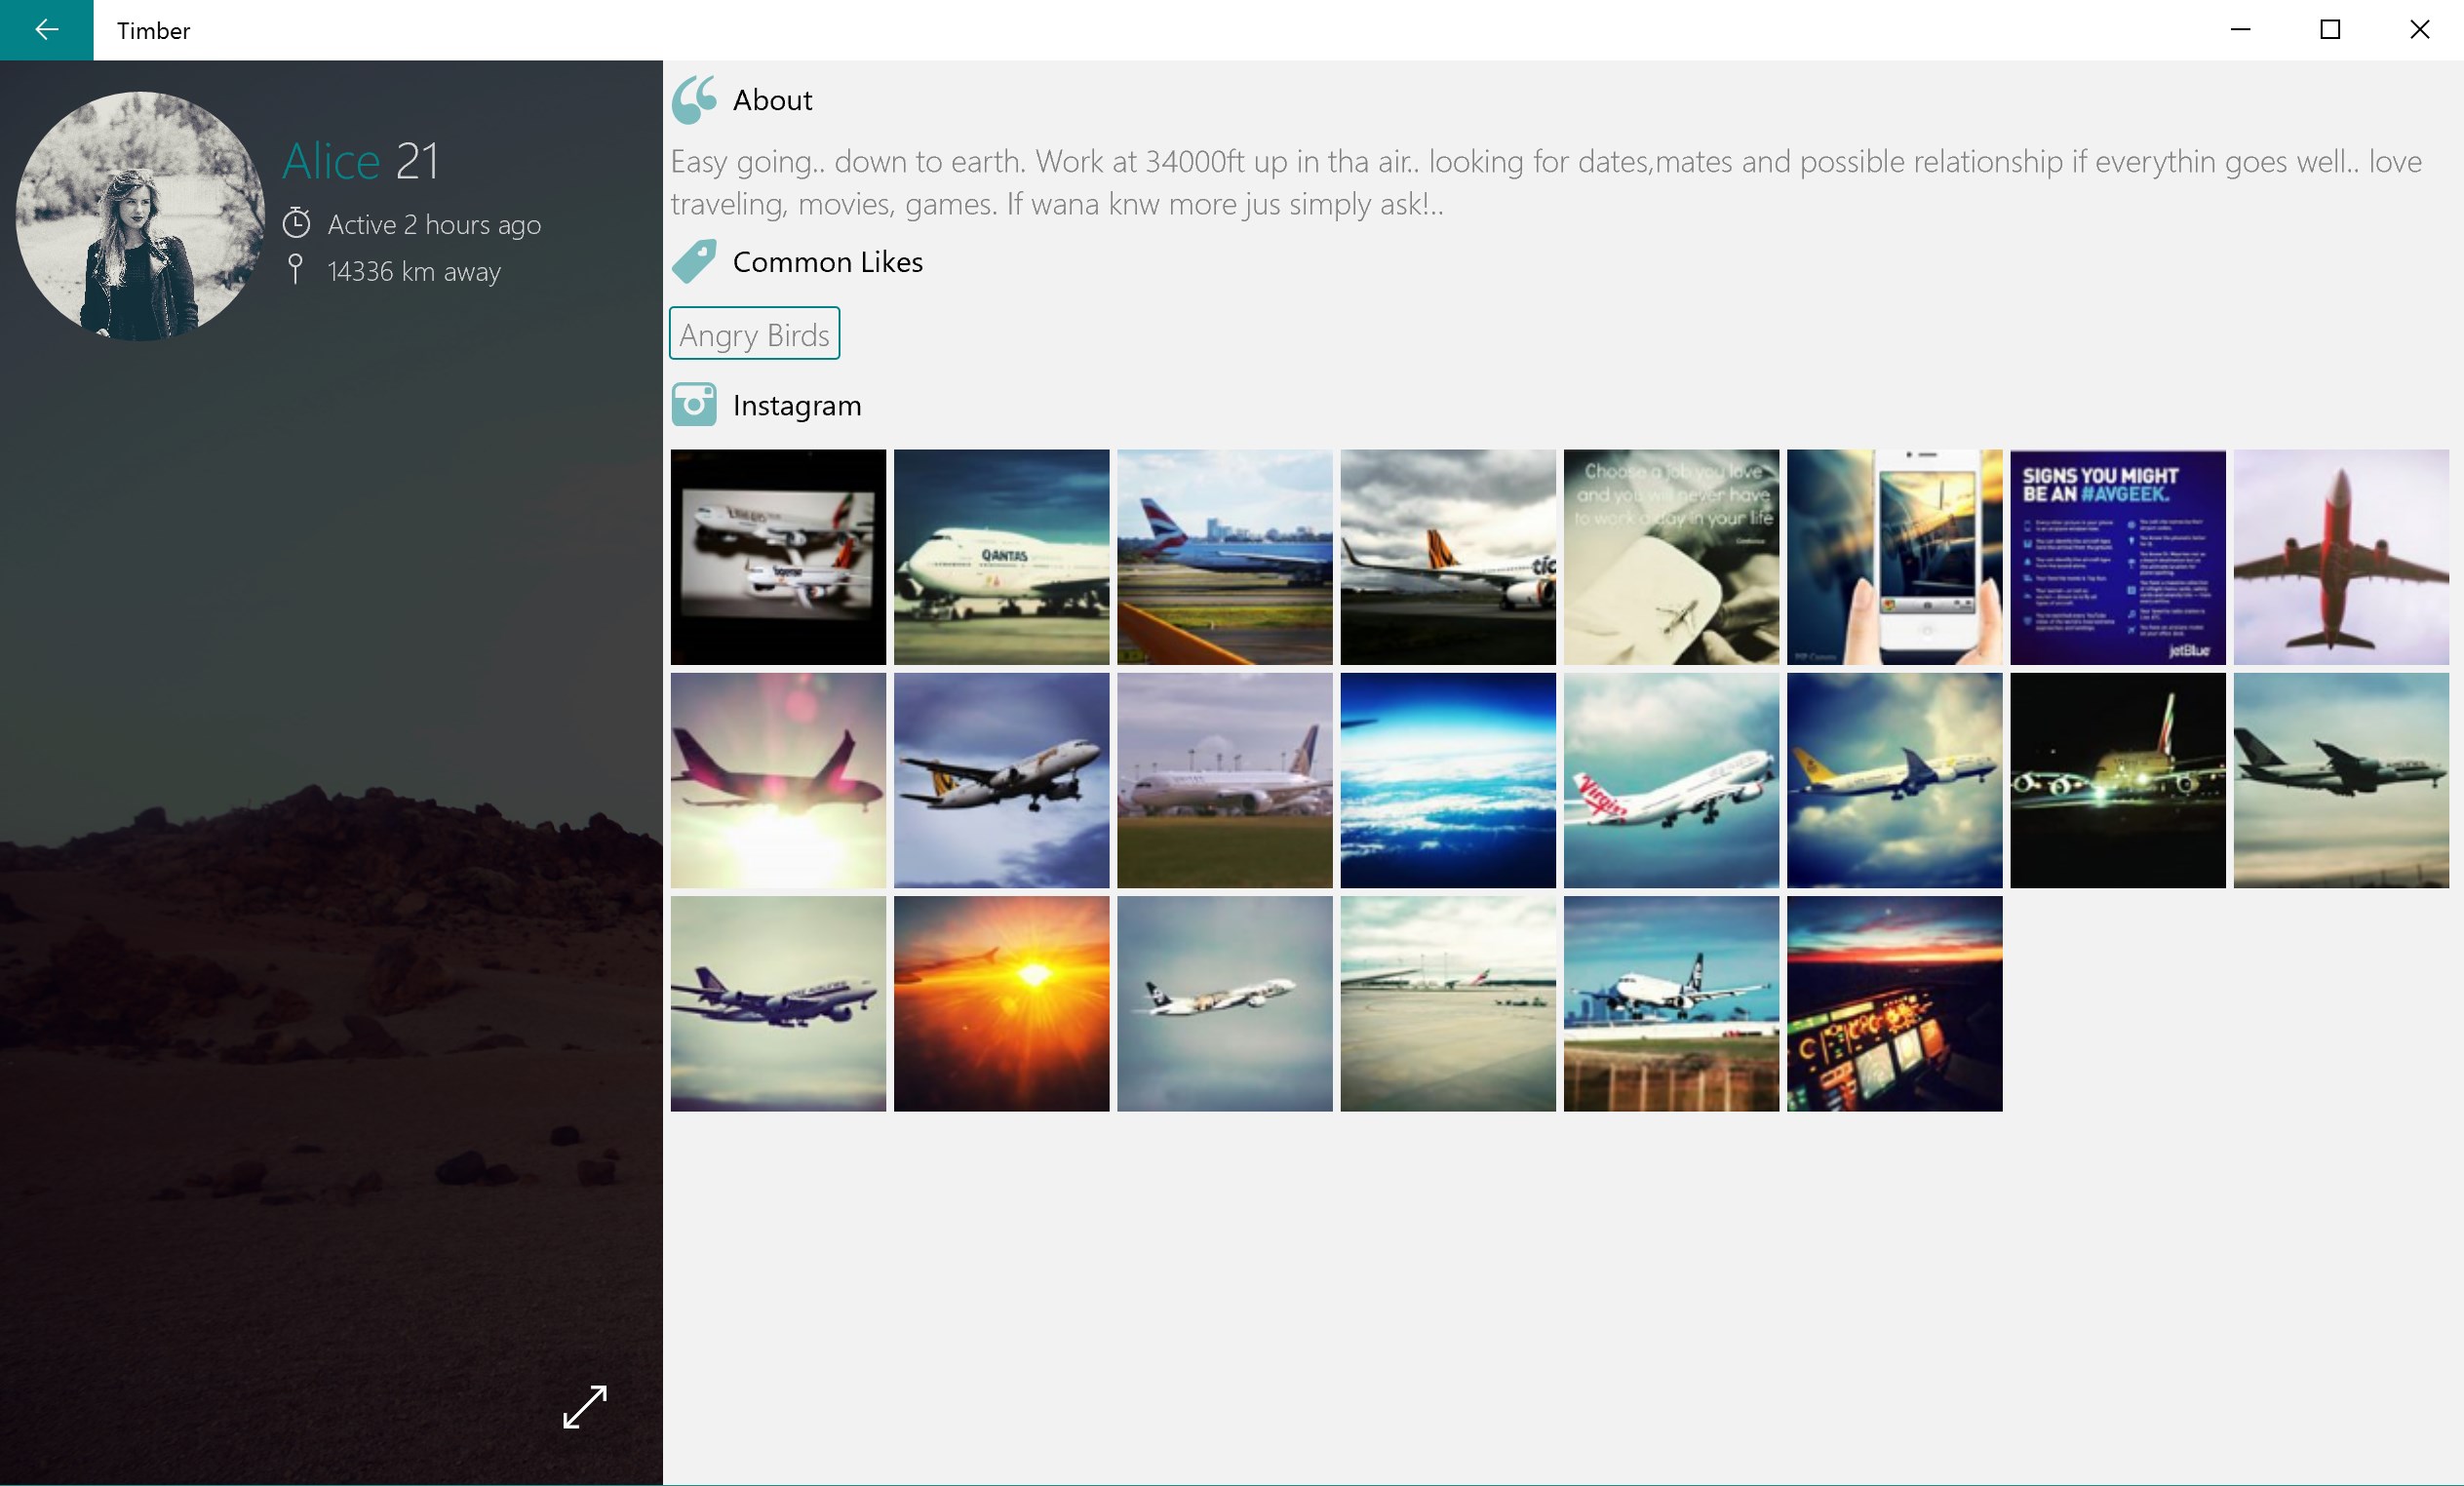
Task: Open the job quote image thumbnail
Action: coord(1670,557)
